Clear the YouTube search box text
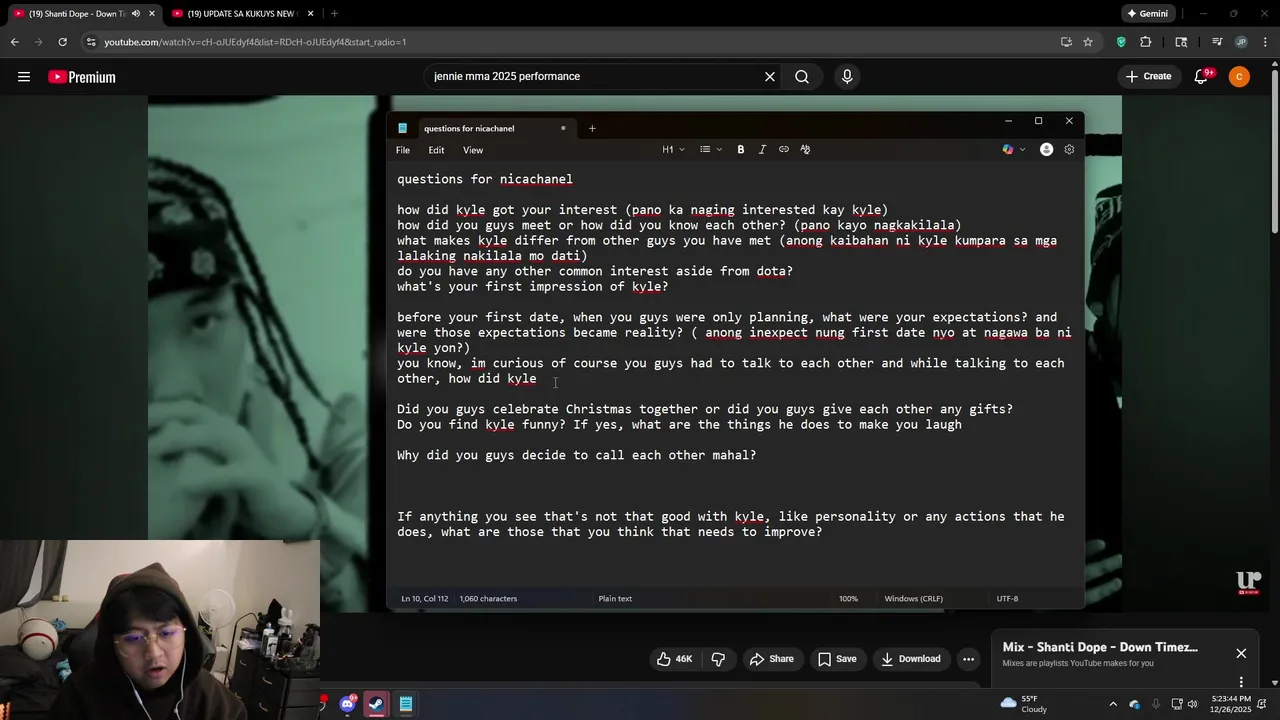The height and width of the screenshot is (720, 1280). tap(770, 76)
